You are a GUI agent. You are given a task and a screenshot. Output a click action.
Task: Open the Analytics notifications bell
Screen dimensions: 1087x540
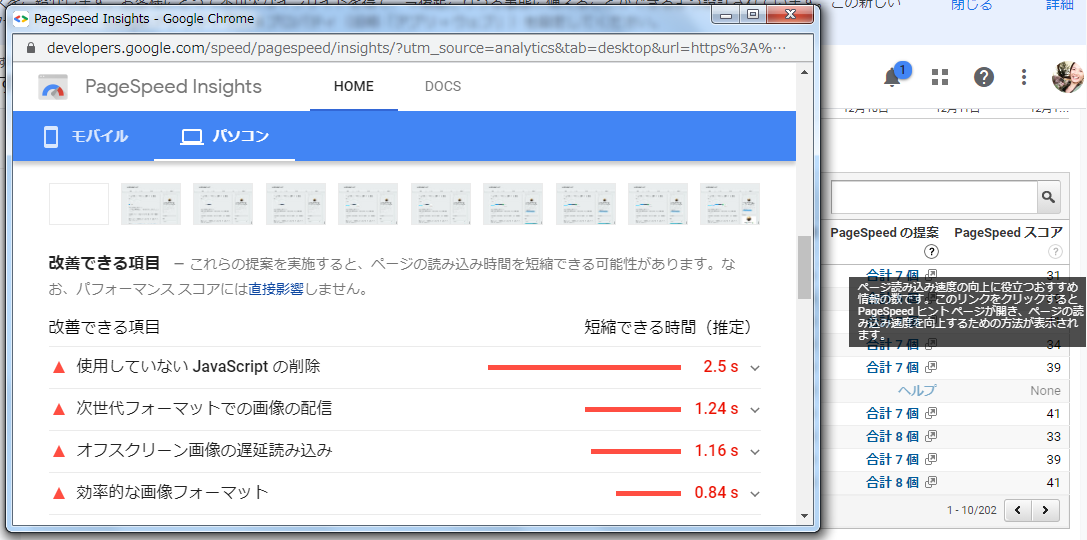tap(892, 78)
